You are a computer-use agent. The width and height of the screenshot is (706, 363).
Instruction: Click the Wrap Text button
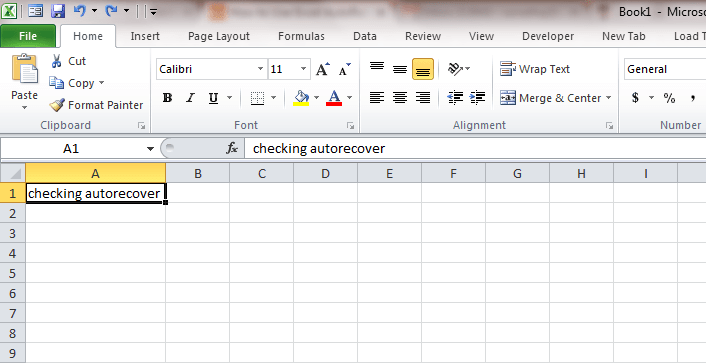pyautogui.click(x=535, y=69)
